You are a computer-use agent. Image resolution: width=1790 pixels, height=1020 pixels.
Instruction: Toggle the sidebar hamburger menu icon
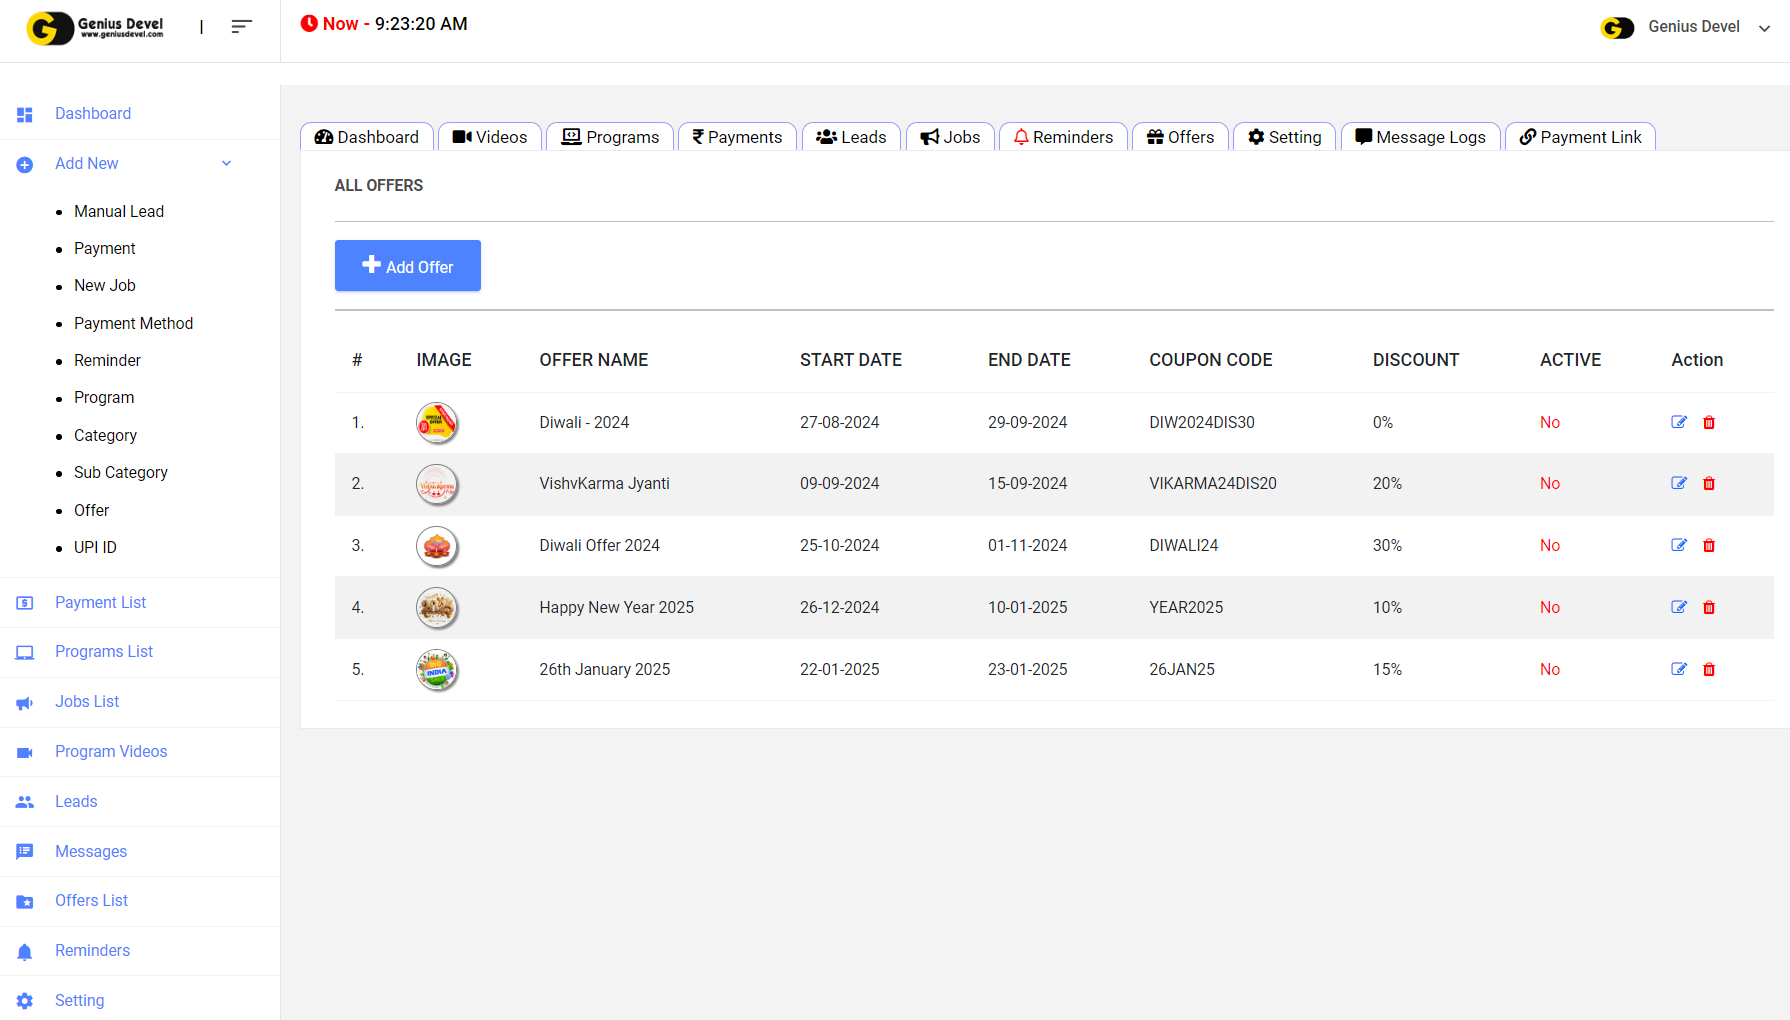(x=241, y=27)
